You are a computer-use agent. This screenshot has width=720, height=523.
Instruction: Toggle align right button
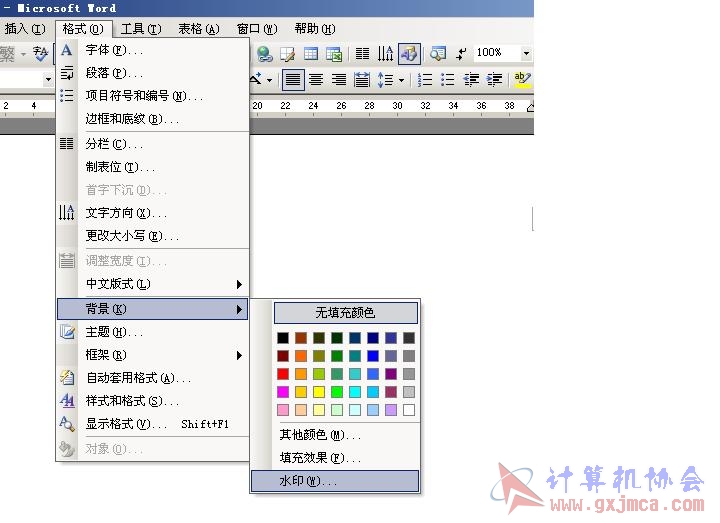[x=339, y=80]
